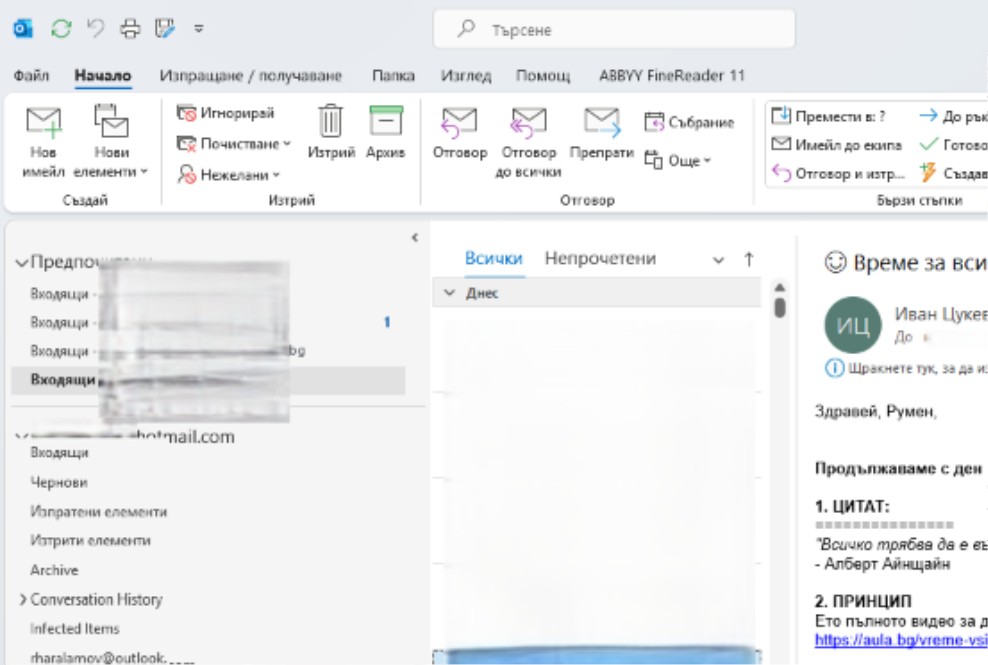This screenshot has height=665, width=988.
Task: Click the Игнорирай conversation button
Action: coord(226,113)
